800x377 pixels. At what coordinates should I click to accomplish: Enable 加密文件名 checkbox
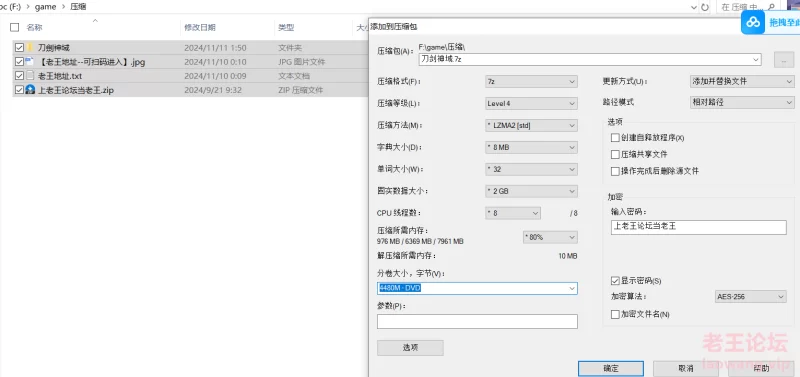pos(615,314)
